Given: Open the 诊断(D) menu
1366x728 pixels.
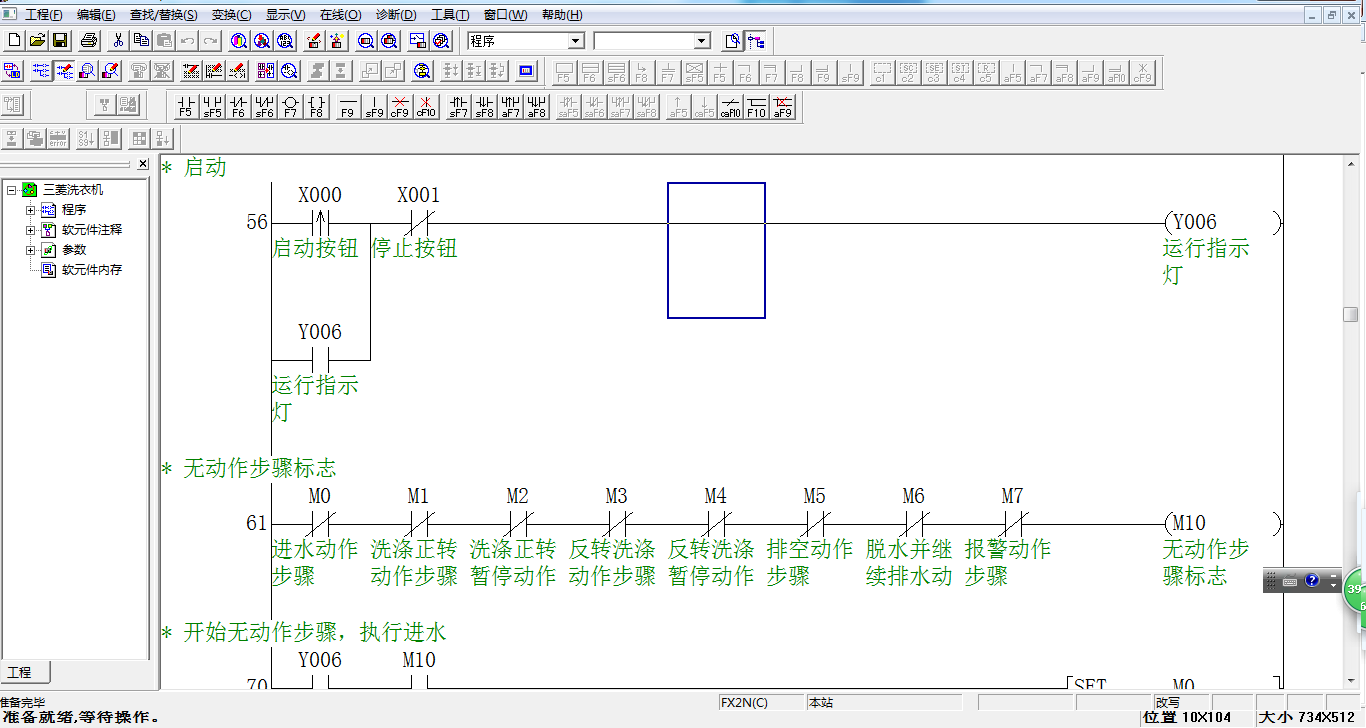Looking at the screenshot, I should (396, 15).
